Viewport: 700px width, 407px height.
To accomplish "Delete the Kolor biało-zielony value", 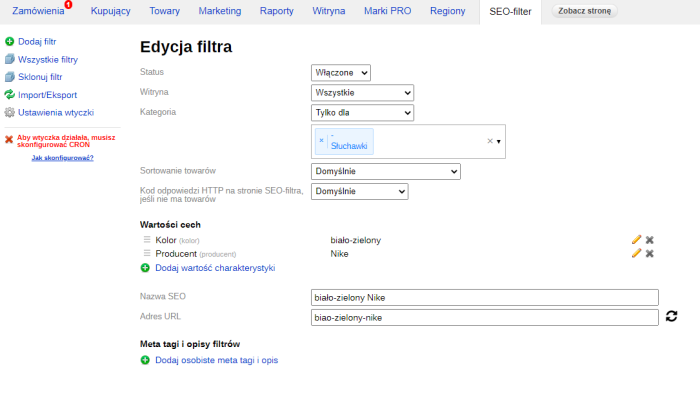I will 650,240.
